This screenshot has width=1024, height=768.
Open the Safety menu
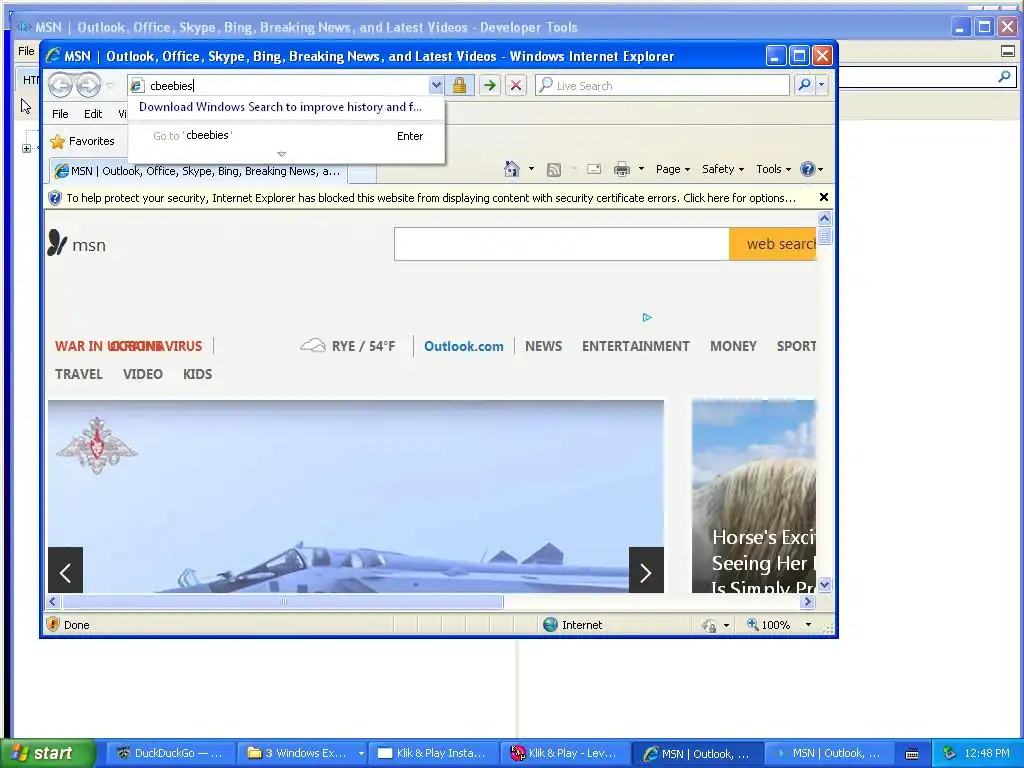(x=722, y=169)
